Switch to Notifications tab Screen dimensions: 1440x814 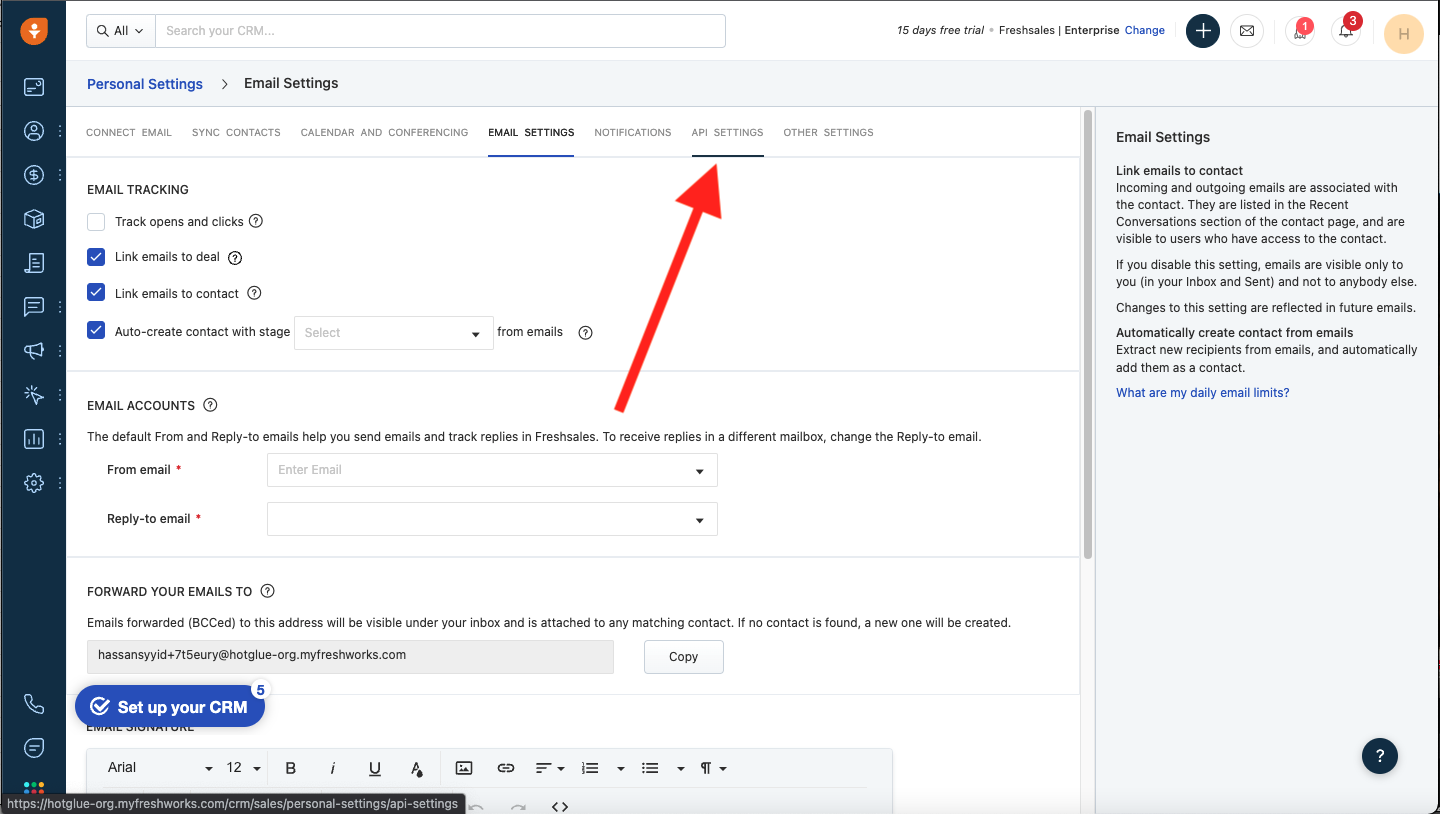(633, 132)
